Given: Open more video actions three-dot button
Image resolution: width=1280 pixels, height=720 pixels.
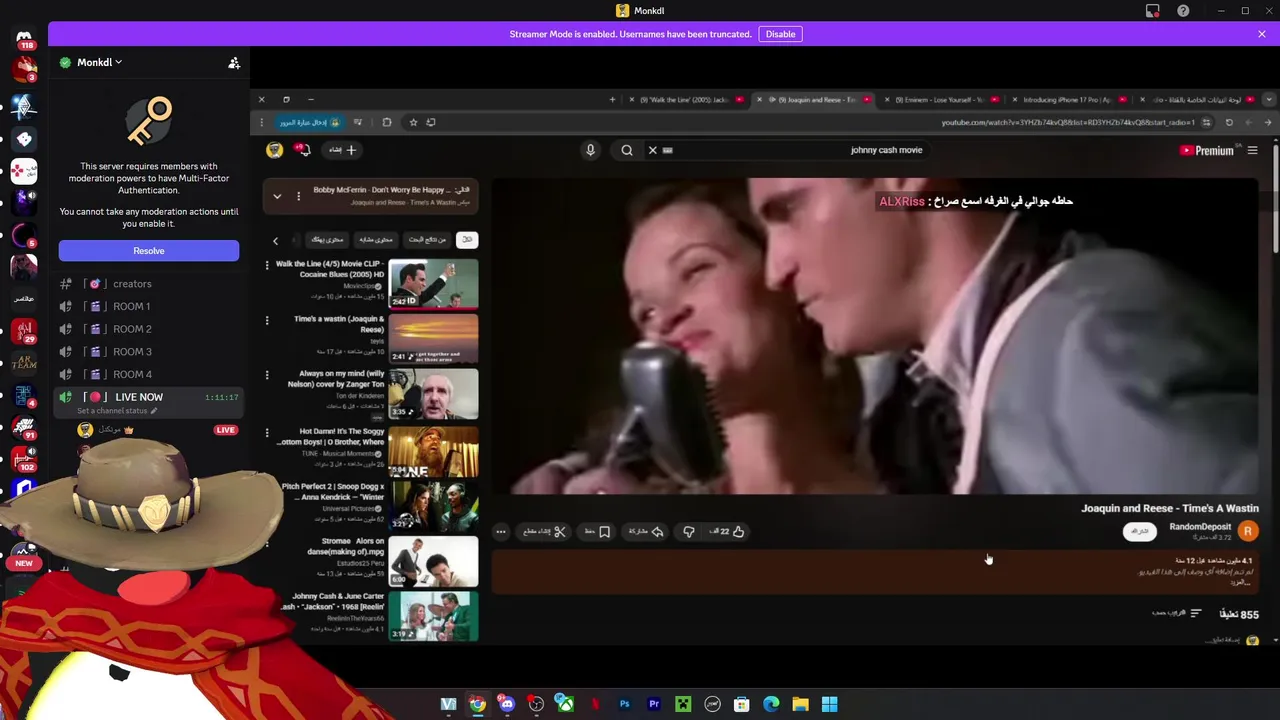Looking at the screenshot, I should [501, 532].
